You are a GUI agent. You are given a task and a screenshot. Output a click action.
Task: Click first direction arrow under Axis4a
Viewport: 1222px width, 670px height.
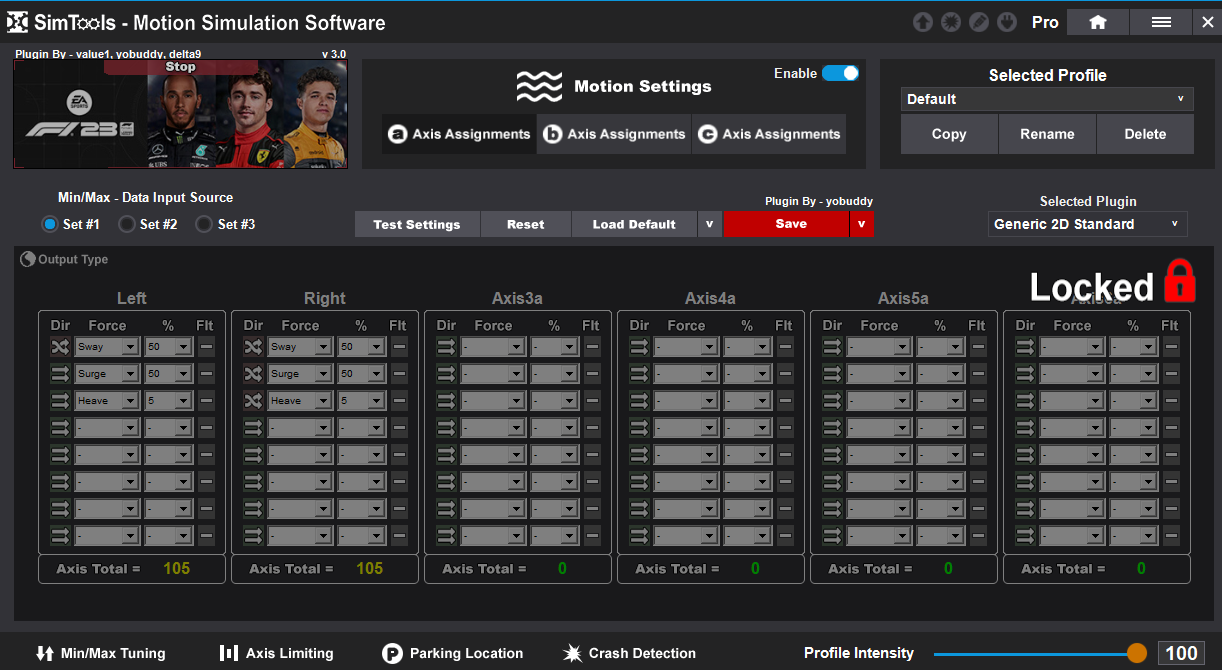pos(639,347)
